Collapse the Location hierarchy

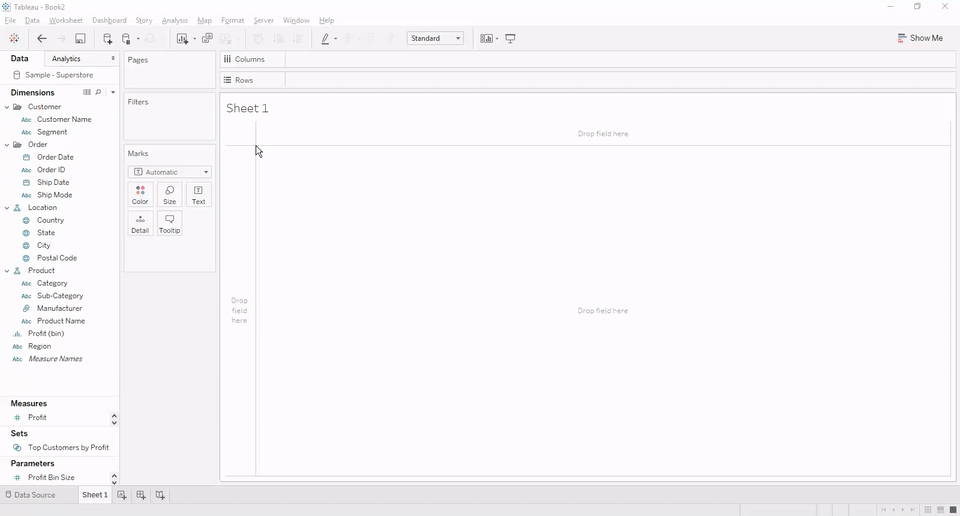tap(7, 208)
